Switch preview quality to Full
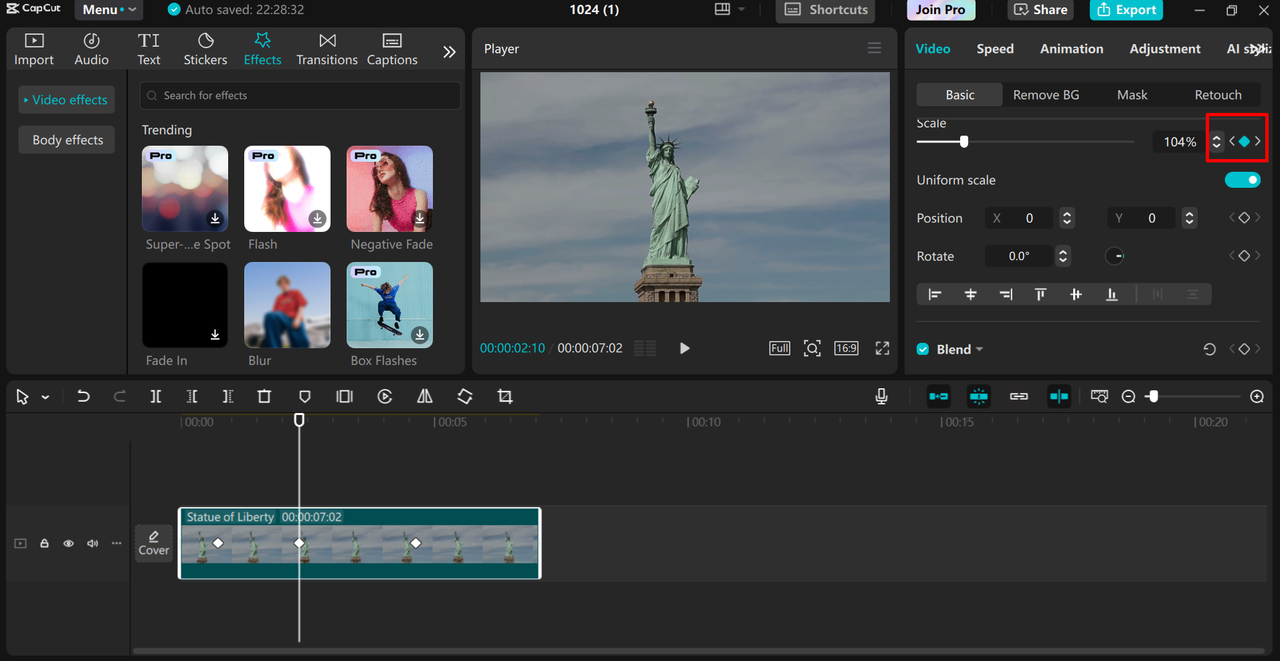The width and height of the screenshot is (1280, 661). [780, 348]
